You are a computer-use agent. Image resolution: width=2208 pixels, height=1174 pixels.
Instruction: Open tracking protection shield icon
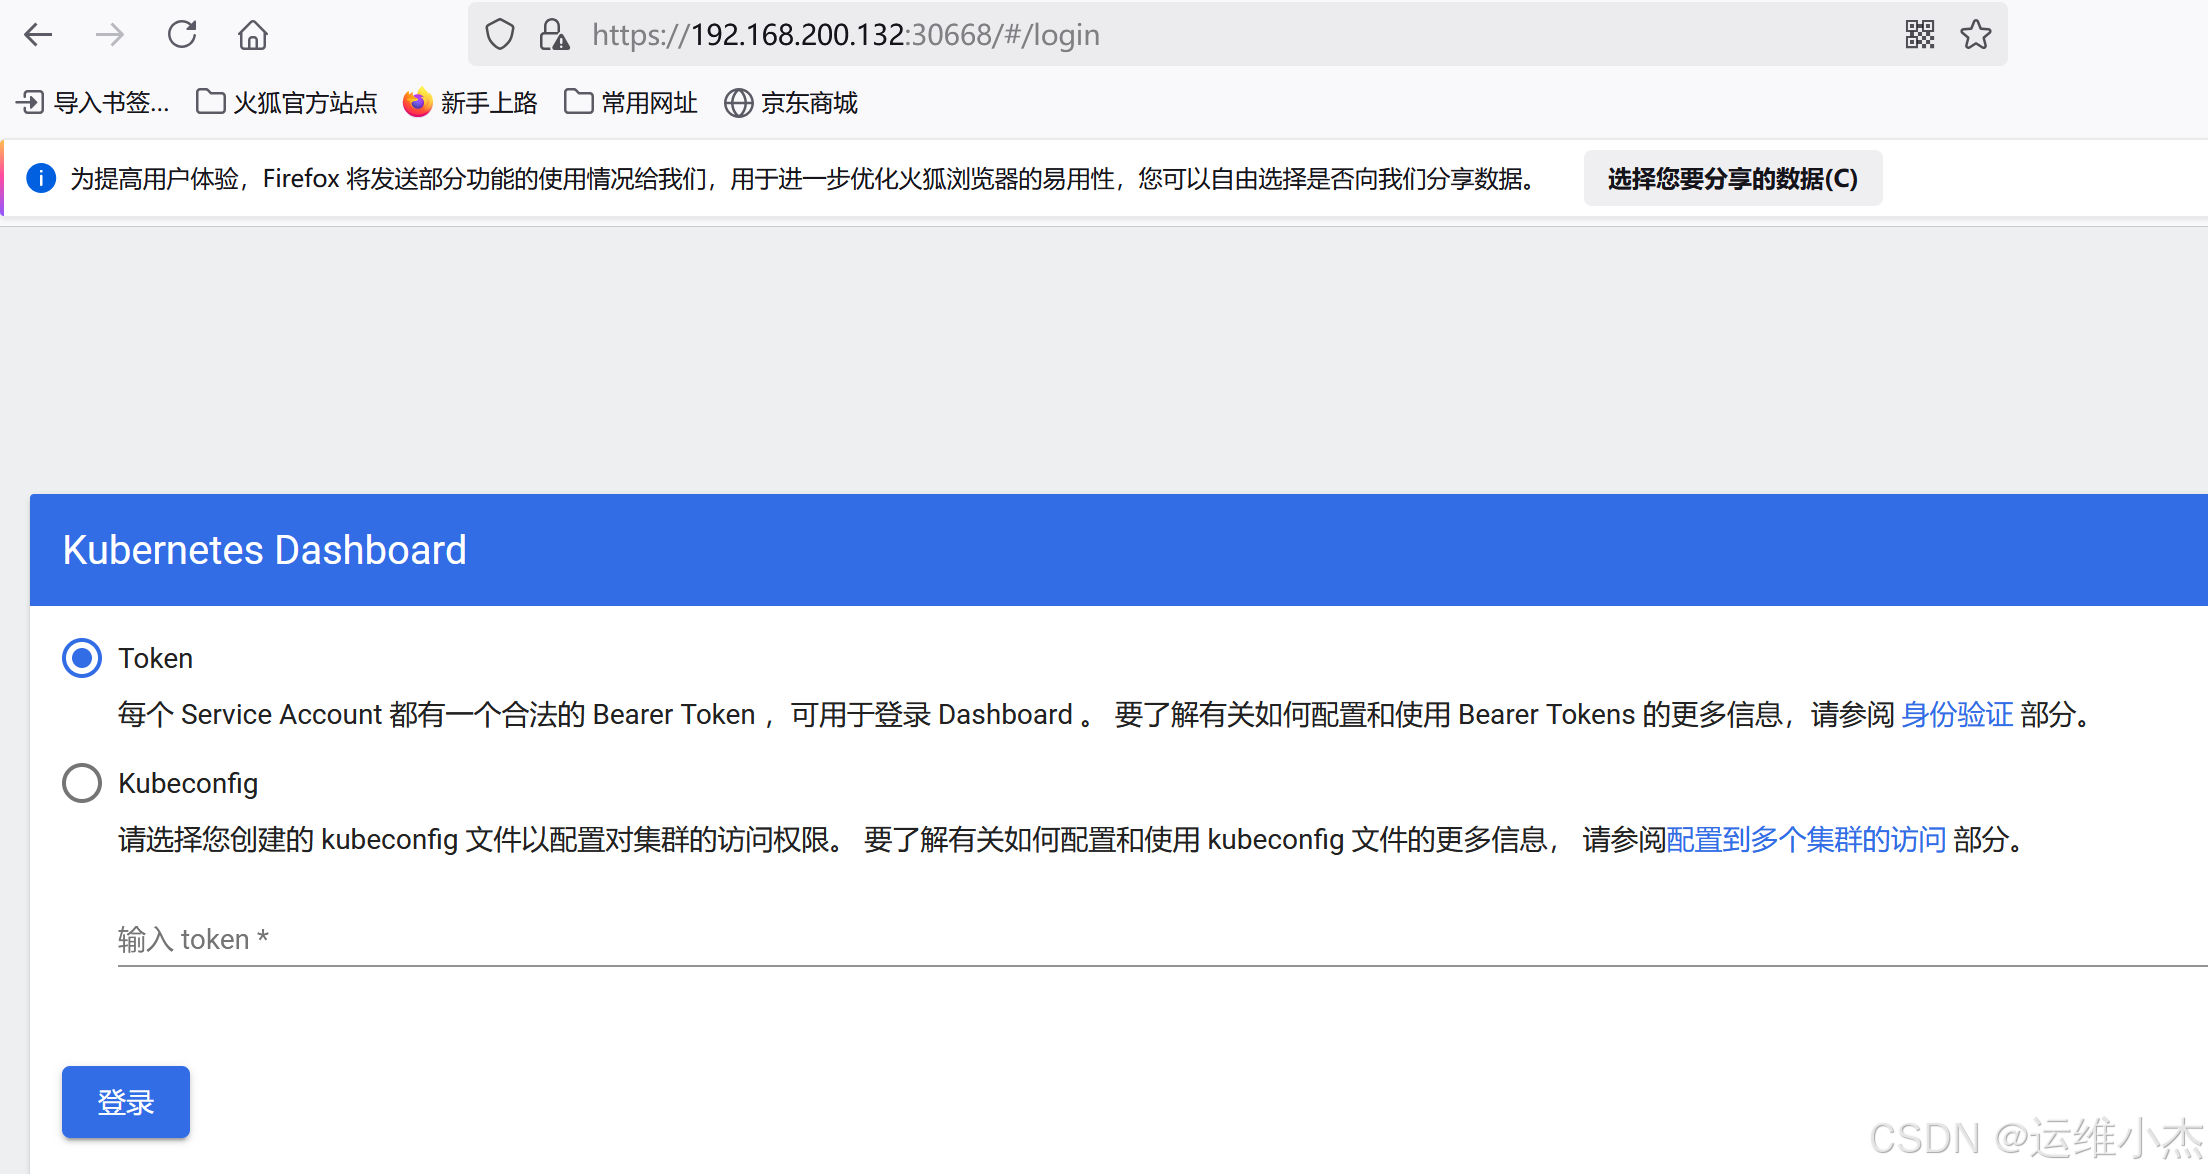pos(499,35)
